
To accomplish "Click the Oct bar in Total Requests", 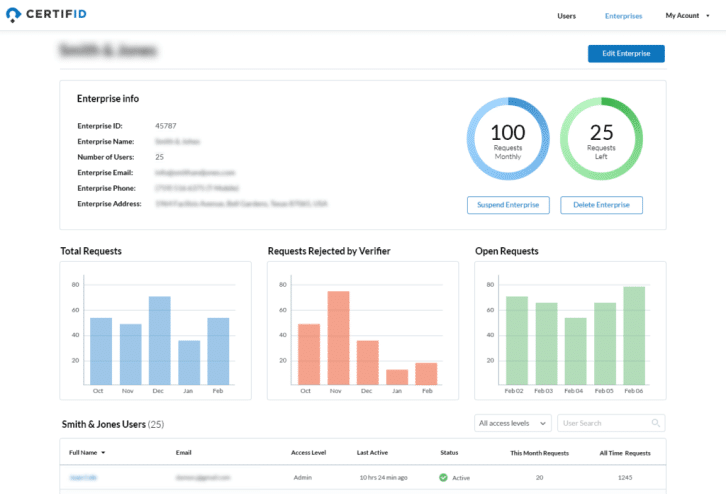I will tap(101, 351).
